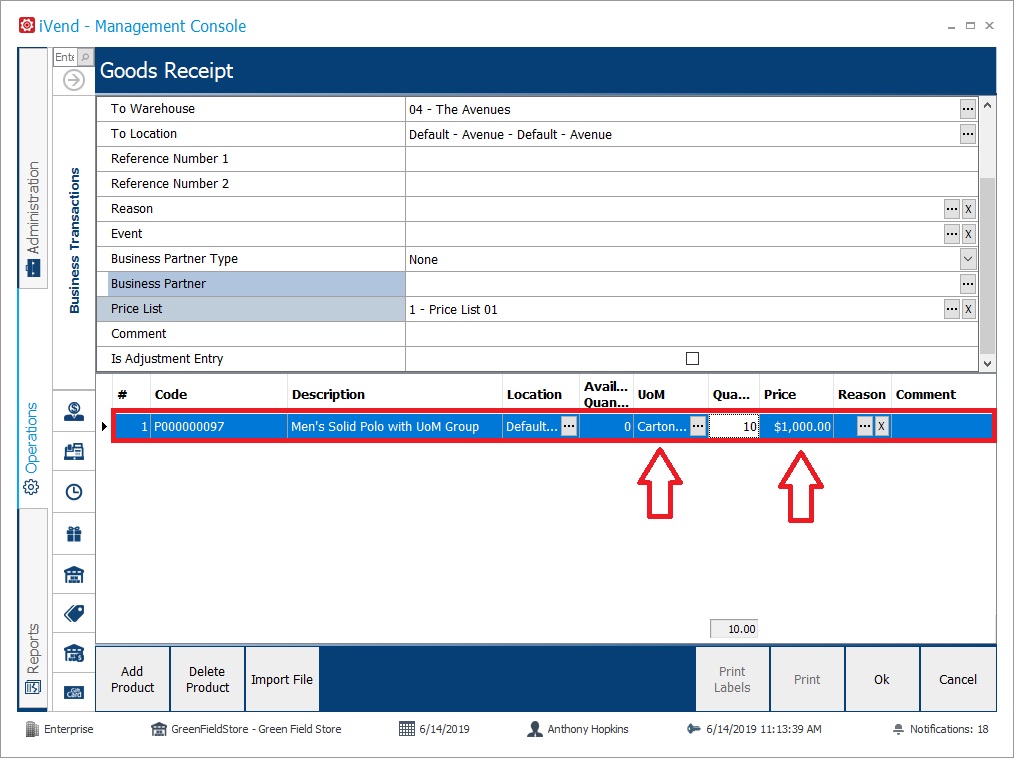Click the Reference Number 2 input field
Image resolution: width=1015 pixels, height=758 pixels.
[691, 184]
